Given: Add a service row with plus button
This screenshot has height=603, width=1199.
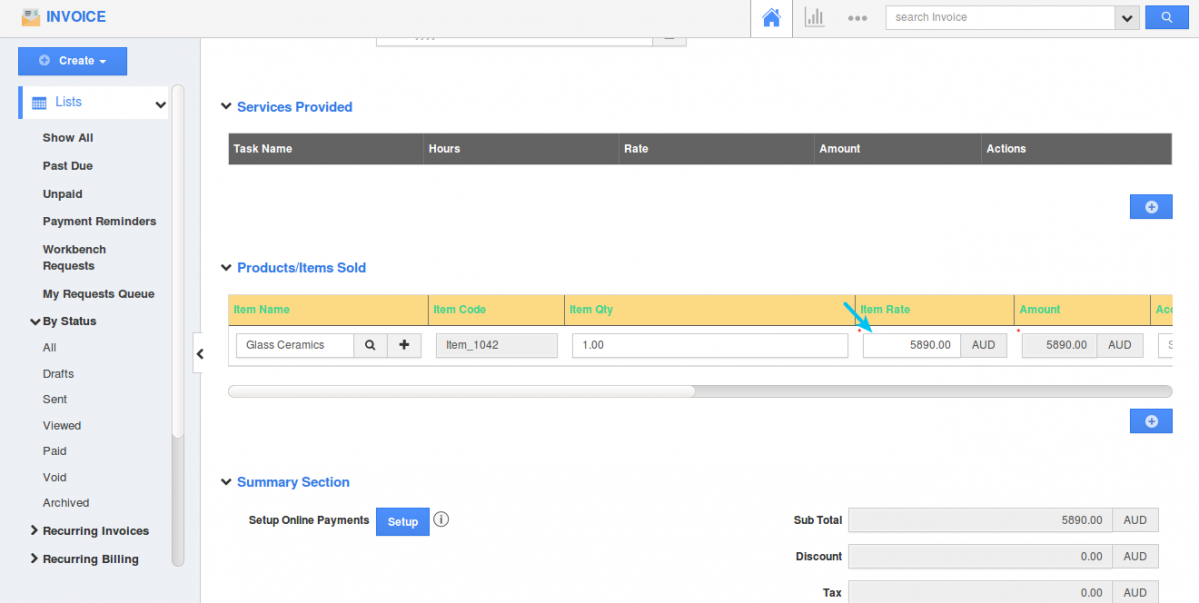Looking at the screenshot, I should [1150, 207].
